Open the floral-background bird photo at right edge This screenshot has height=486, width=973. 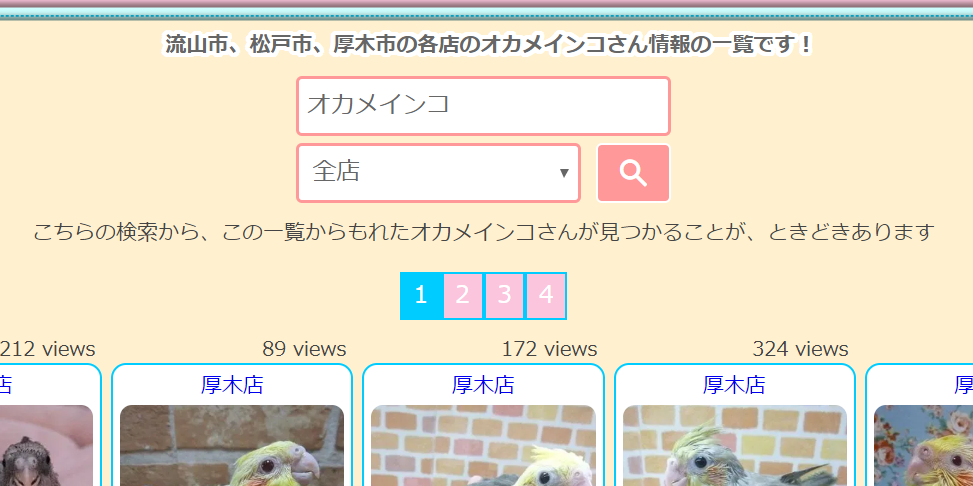tap(923, 446)
